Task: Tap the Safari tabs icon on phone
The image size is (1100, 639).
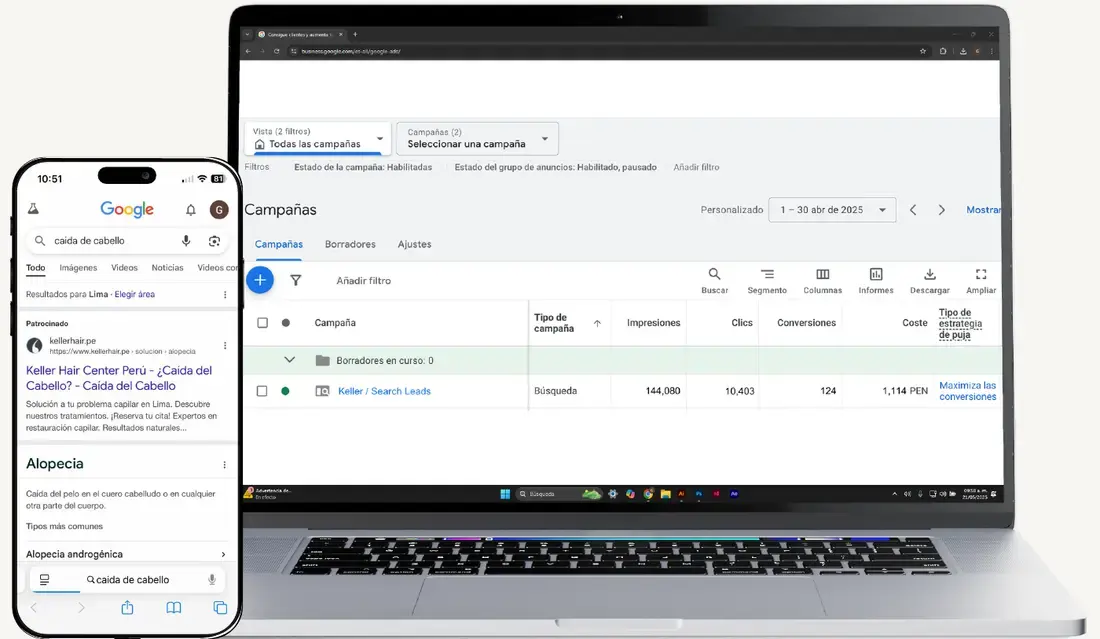Action: (220, 607)
